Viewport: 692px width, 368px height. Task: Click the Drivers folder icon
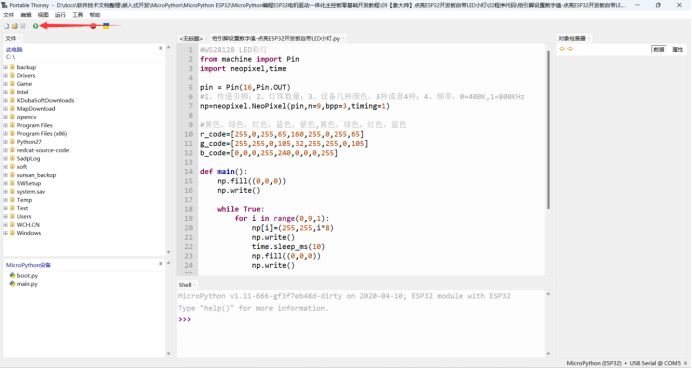pyautogui.click(x=12, y=75)
